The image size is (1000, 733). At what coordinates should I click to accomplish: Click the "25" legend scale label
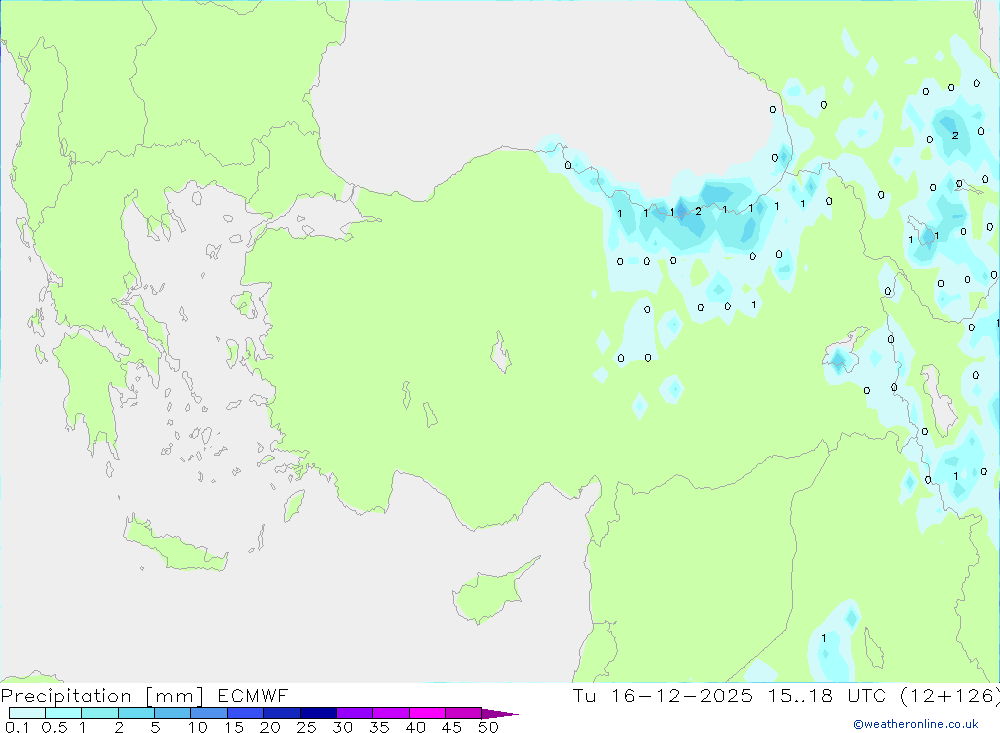tap(306, 727)
